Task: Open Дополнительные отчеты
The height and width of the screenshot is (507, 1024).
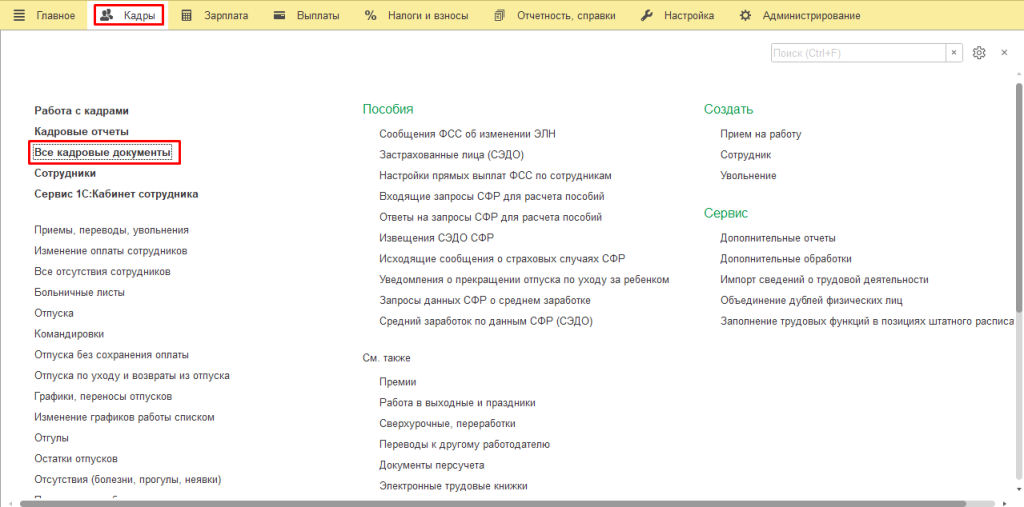Action: point(778,238)
